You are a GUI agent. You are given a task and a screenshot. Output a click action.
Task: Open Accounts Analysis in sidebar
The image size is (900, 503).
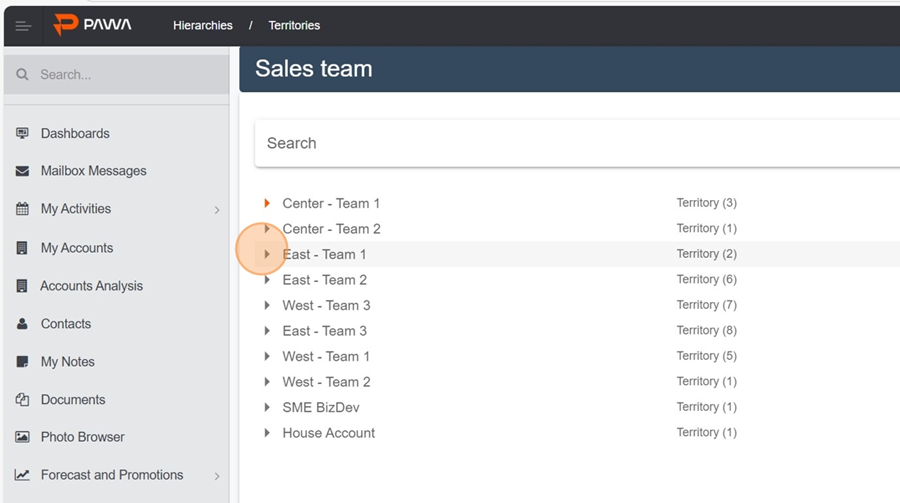tap(91, 286)
